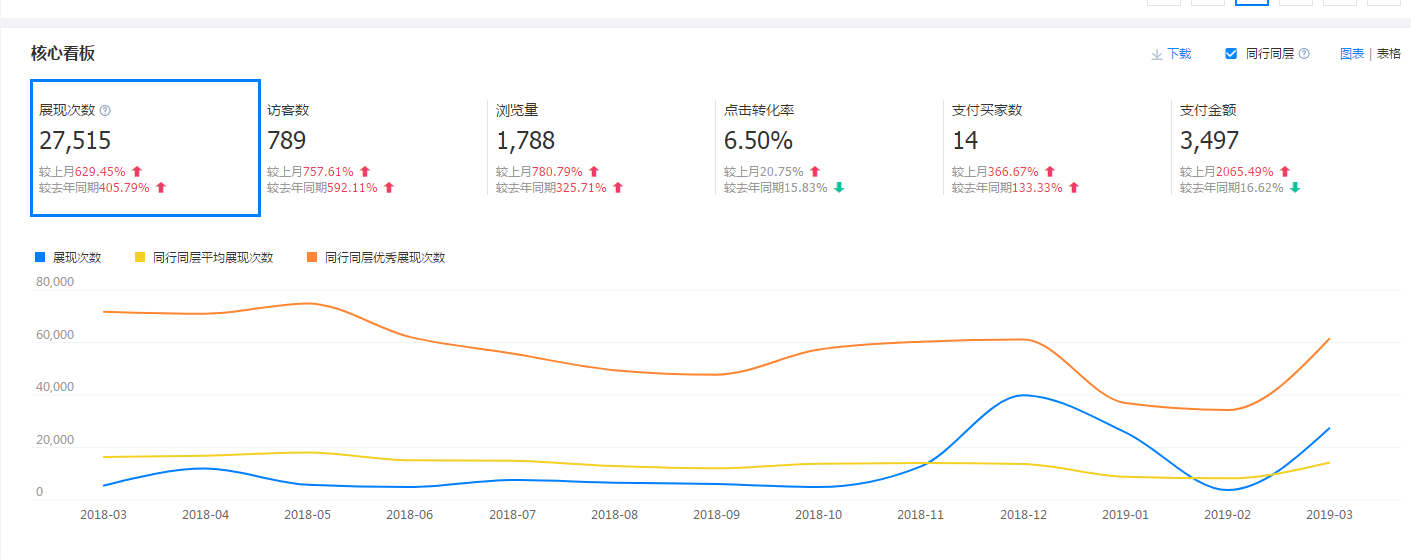Select the 点击转化率 metric card

click(x=829, y=147)
